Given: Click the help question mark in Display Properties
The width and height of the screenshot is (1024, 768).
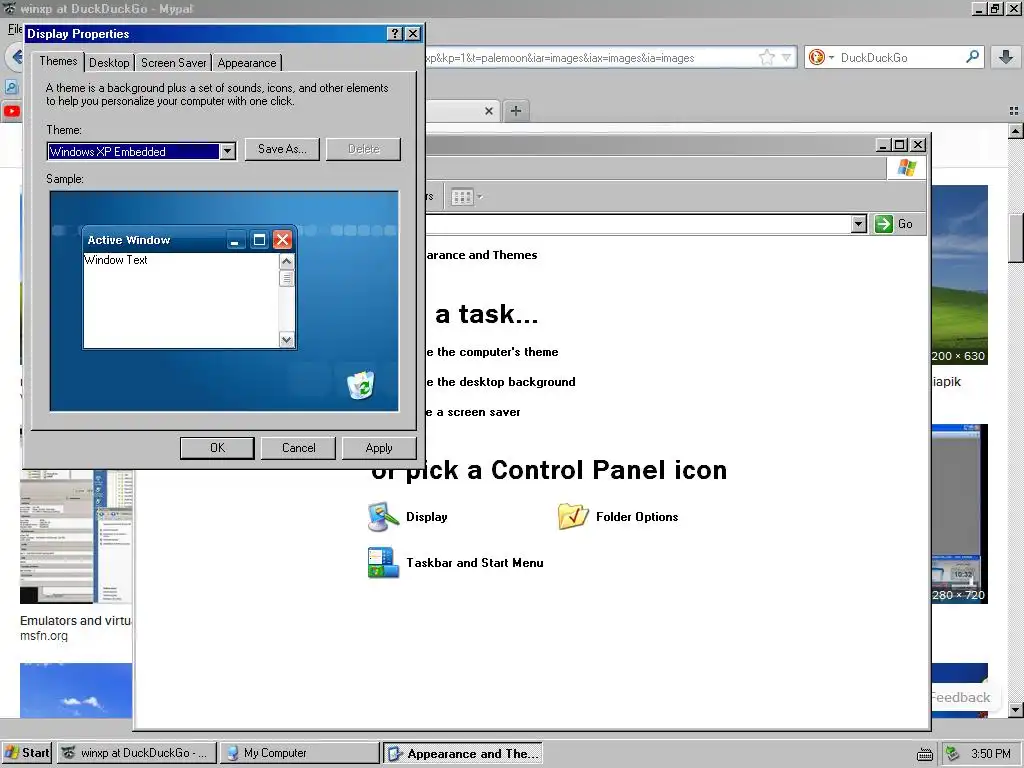Looking at the screenshot, I should [394, 34].
